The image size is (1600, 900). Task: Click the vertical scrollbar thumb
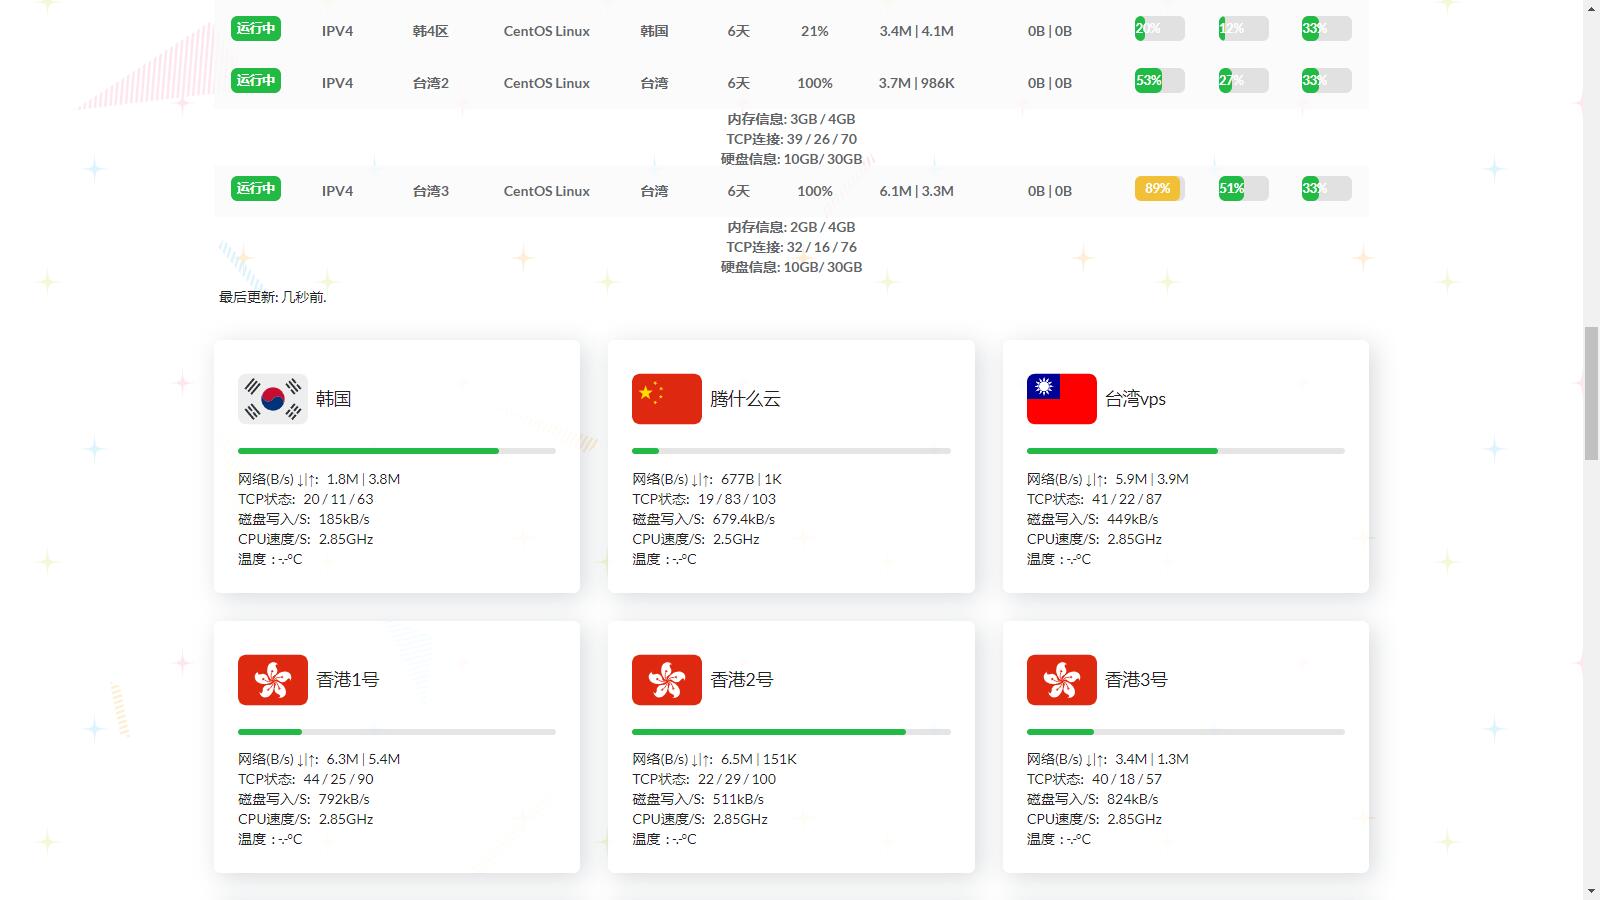click(1591, 392)
